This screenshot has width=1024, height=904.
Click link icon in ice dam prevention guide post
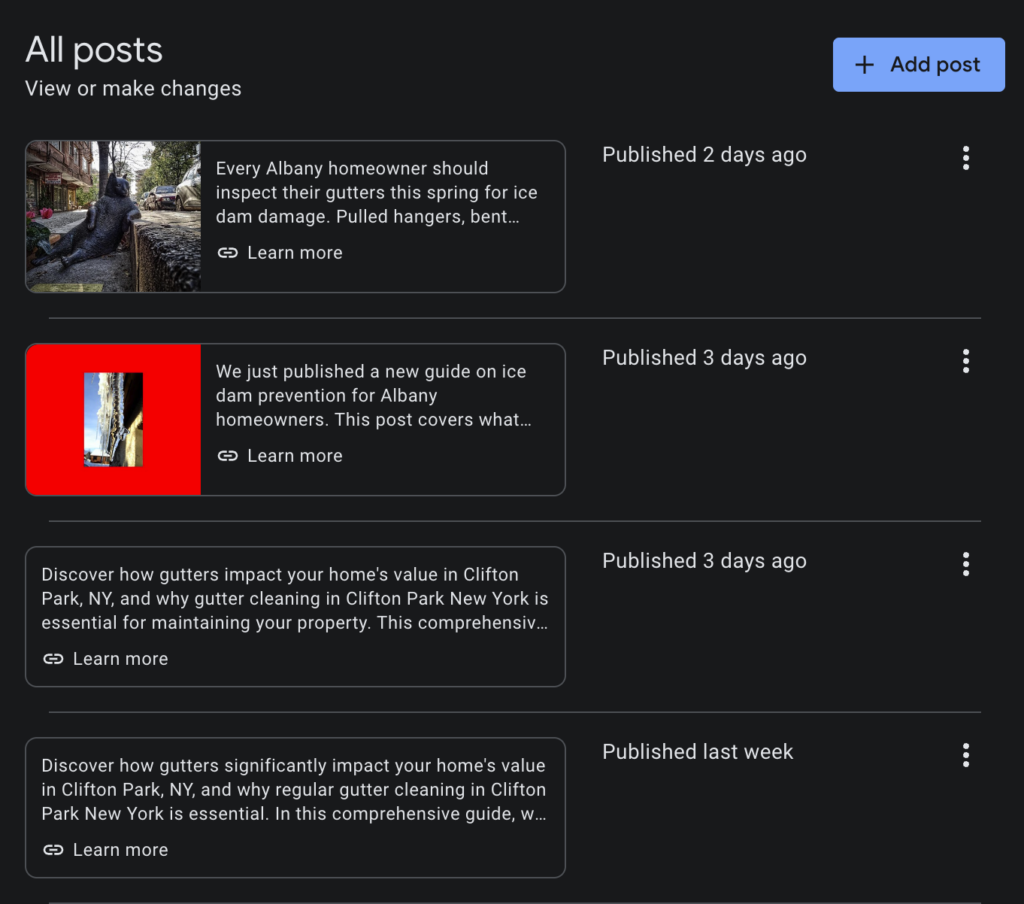(x=228, y=456)
